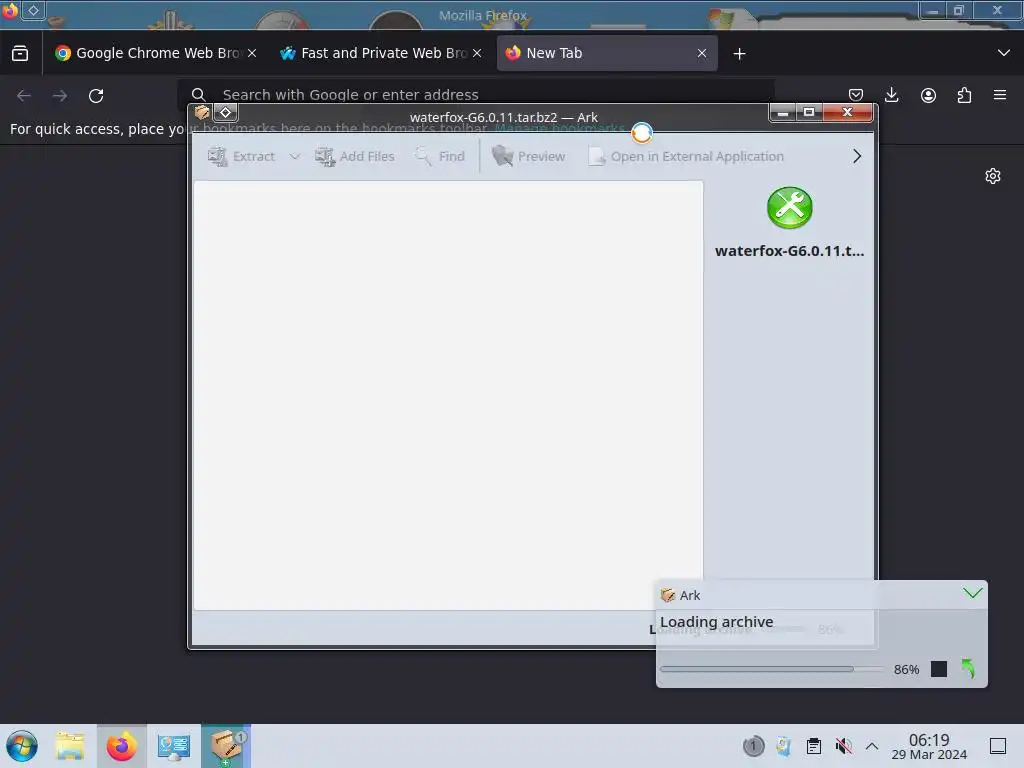Close the Ark window
The height and width of the screenshot is (768, 1024).
point(847,112)
